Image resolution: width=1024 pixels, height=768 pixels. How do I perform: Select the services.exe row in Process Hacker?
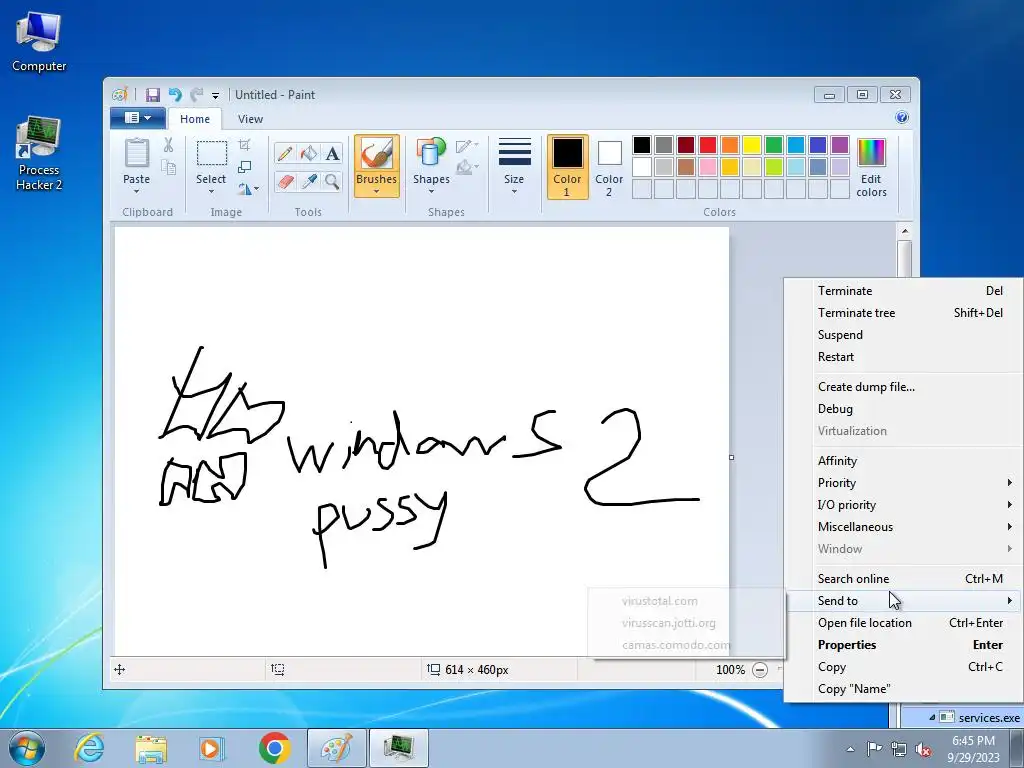[962, 718]
